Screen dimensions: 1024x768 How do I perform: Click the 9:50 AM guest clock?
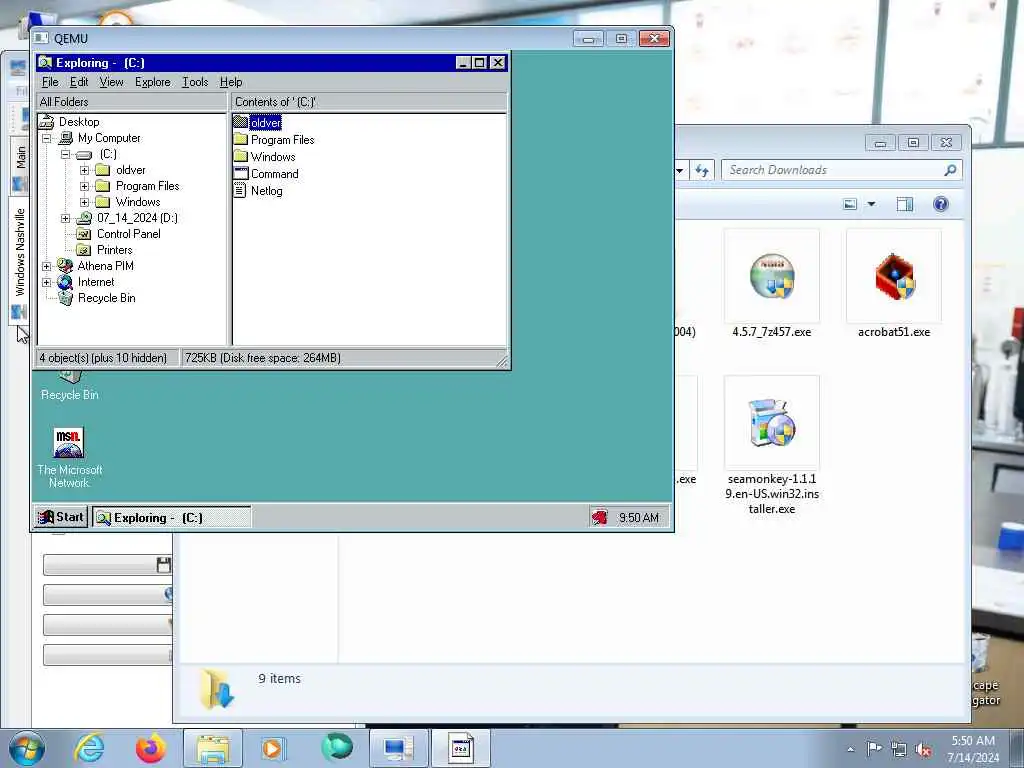click(639, 518)
